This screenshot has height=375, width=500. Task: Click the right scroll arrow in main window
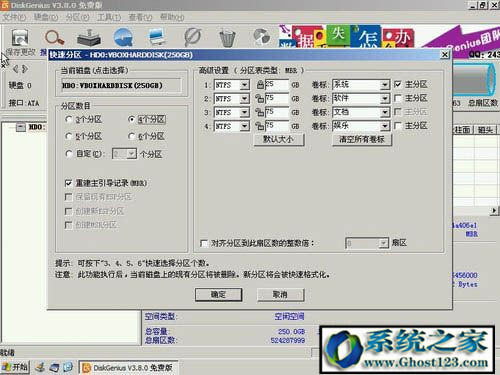[x=494, y=211]
